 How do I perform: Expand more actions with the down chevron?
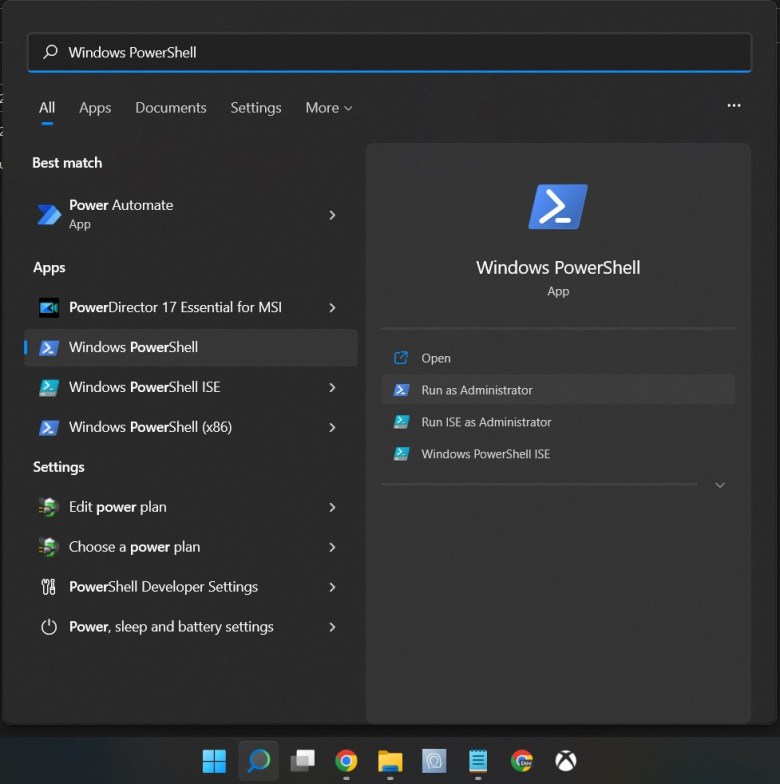point(720,485)
